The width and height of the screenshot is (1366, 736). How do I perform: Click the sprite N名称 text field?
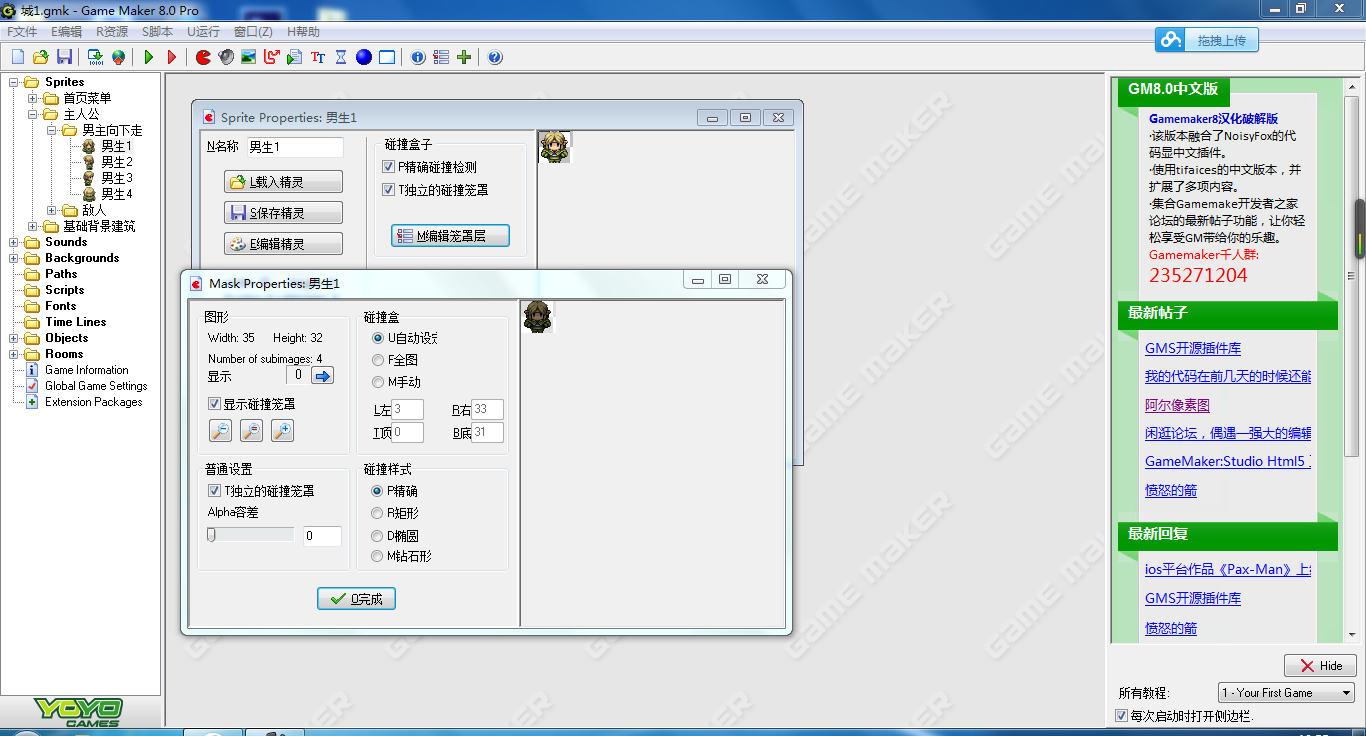click(x=295, y=147)
